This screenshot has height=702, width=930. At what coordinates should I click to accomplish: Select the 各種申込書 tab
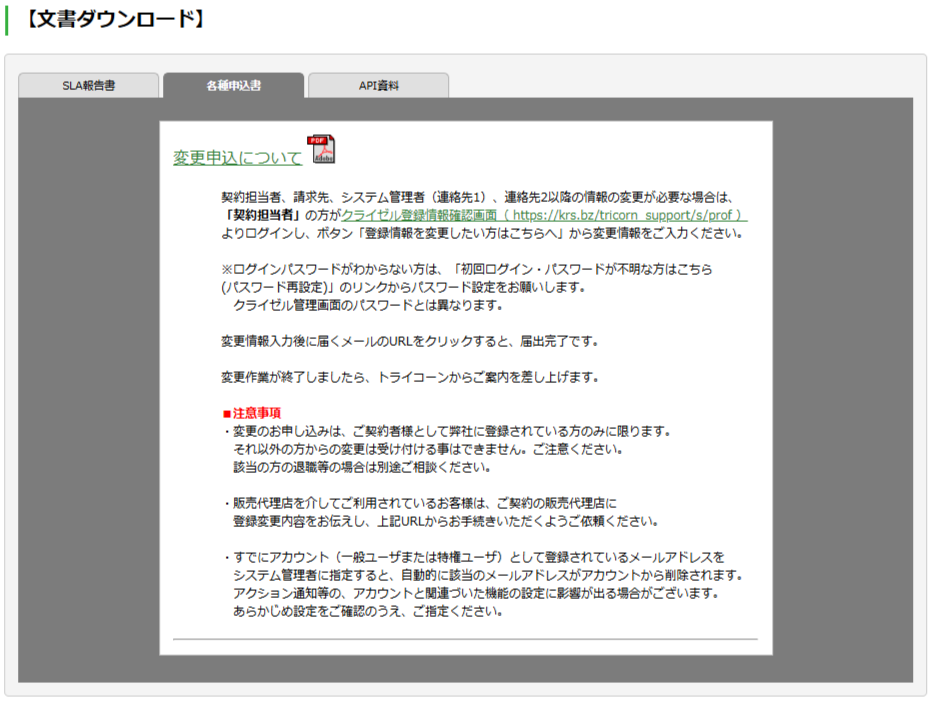234,85
